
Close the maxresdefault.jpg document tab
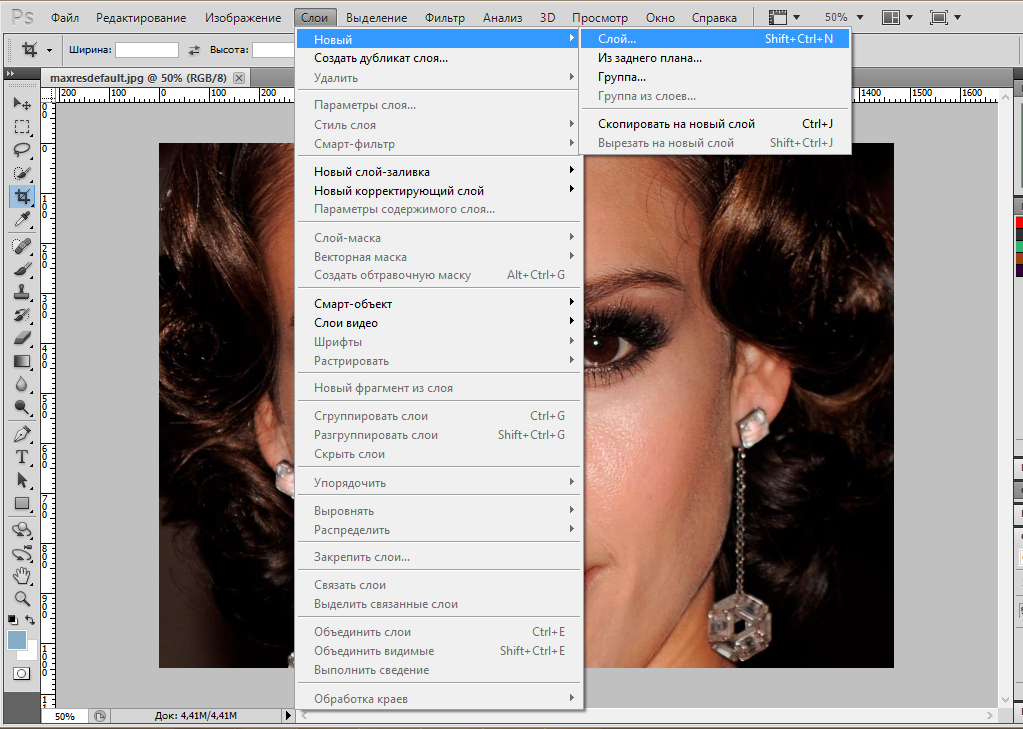[x=239, y=78]
